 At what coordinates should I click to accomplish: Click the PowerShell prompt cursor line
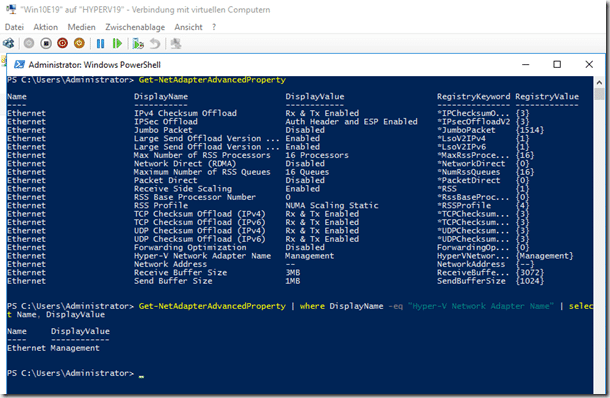pos(76,373)
